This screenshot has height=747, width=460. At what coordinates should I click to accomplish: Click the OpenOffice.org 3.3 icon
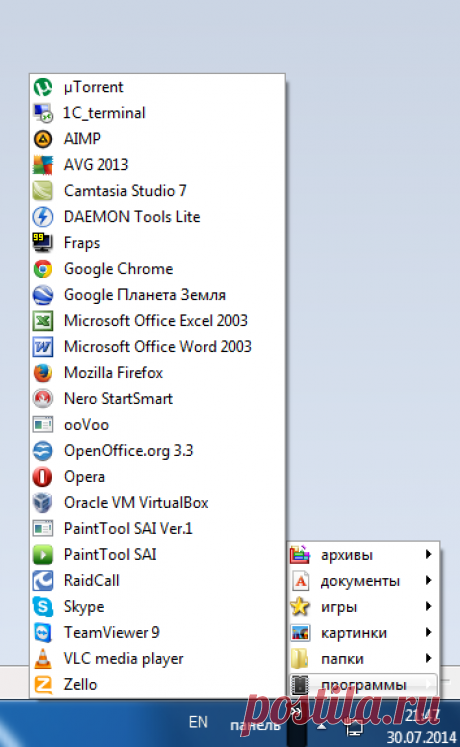coord(43,451)
